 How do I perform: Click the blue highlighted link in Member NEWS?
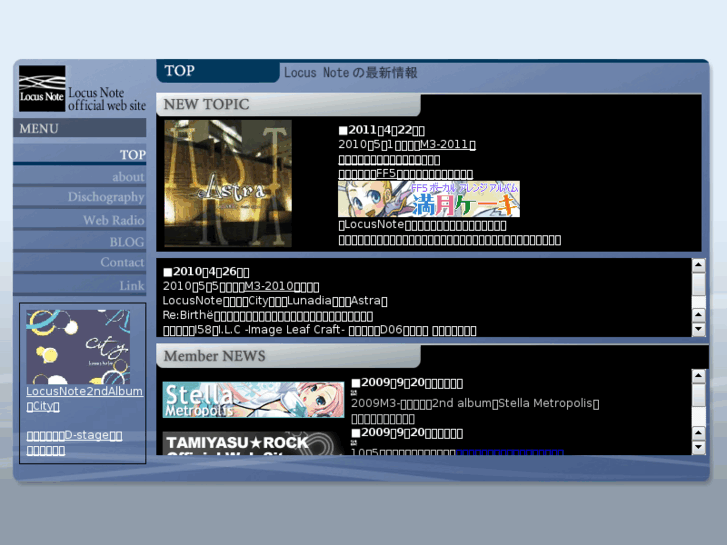click(x=510, y=452)
